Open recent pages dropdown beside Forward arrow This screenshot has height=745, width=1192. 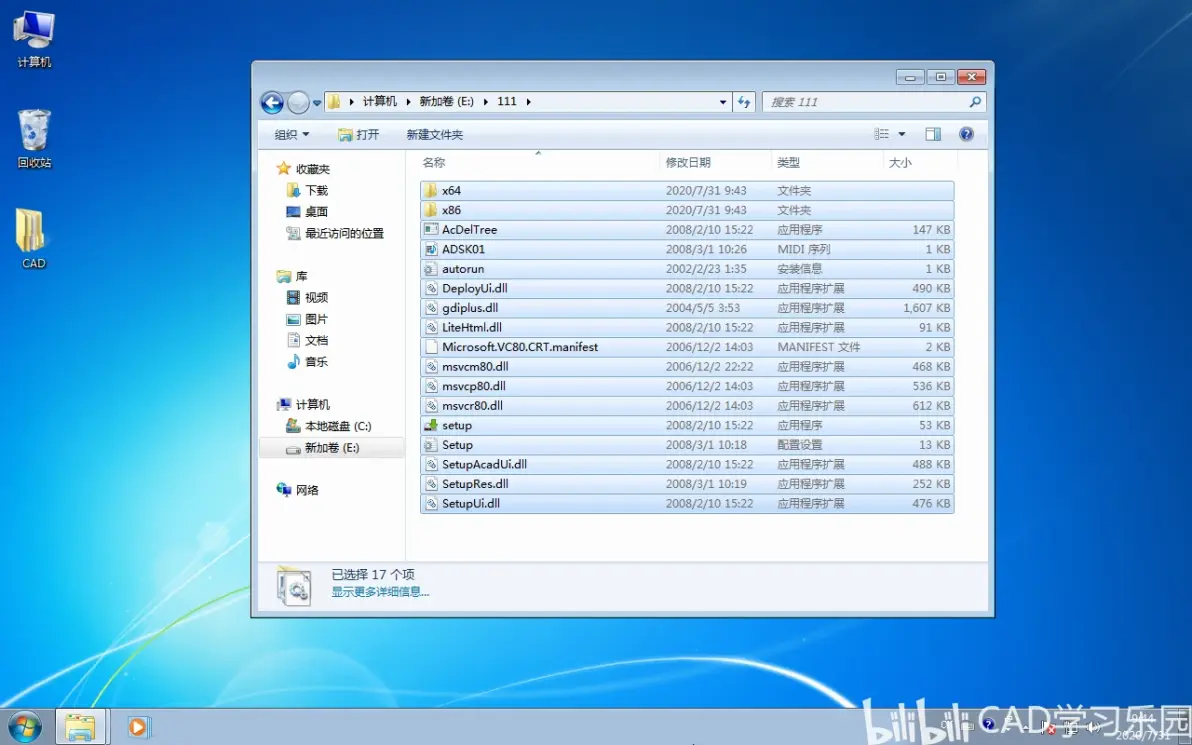(317, 103)
